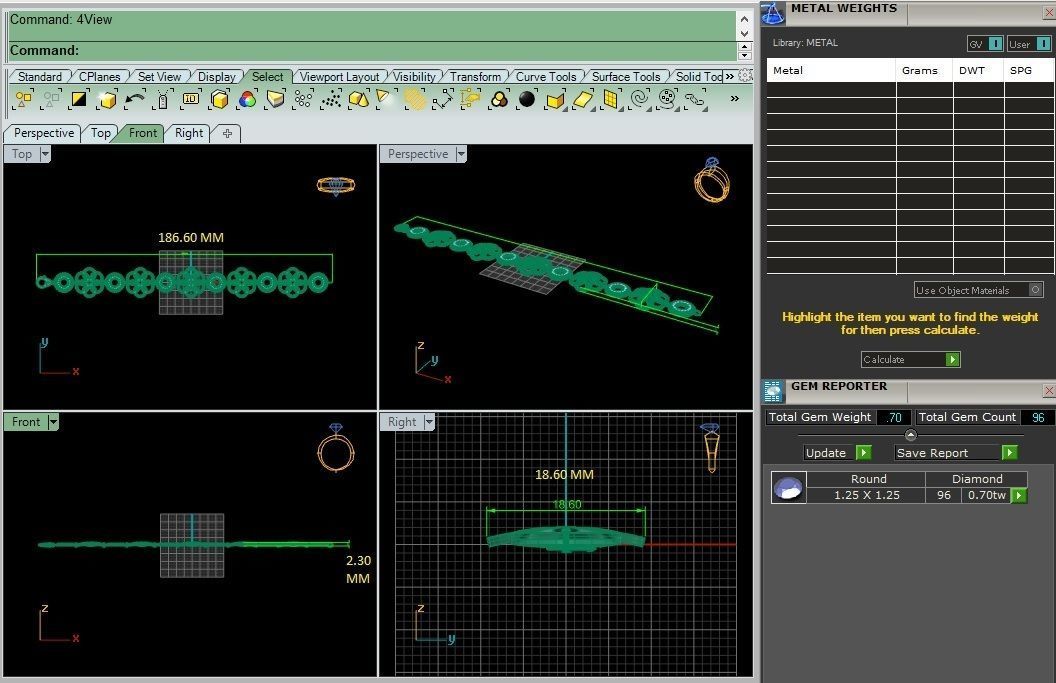
Task: Open the Perspective viewport title dropdown arrow
Action: tap(461, 154)
